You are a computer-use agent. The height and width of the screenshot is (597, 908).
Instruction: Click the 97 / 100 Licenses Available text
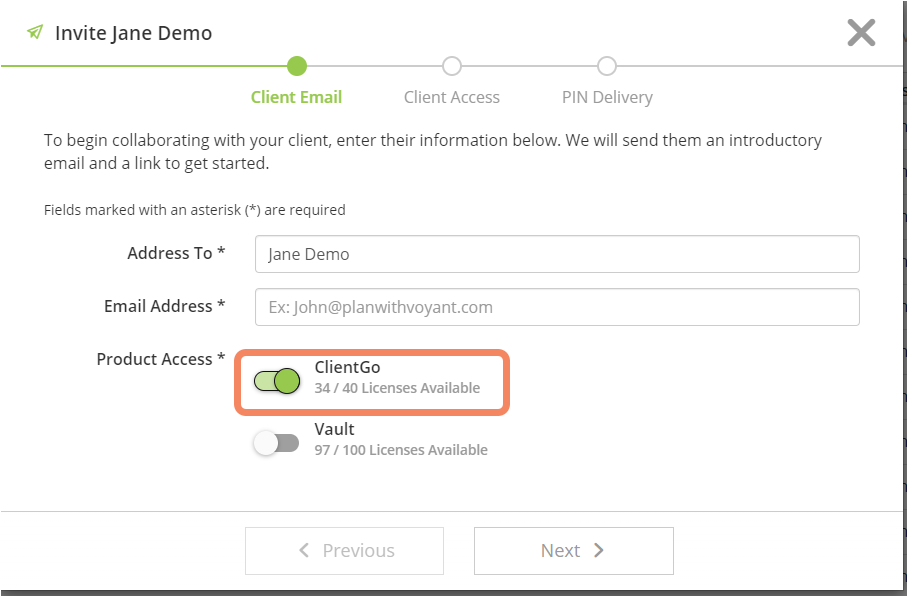click(x=401, y=450)
